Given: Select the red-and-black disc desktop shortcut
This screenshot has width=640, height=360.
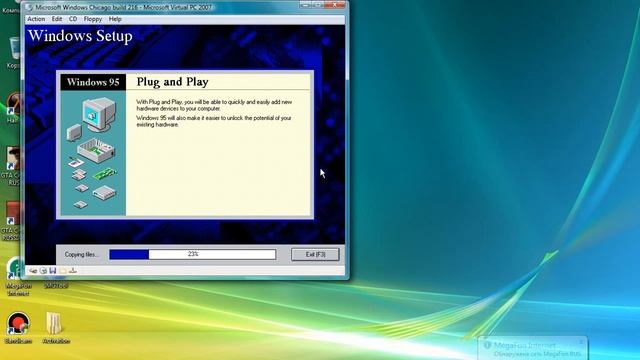Looking at the screenshot, I should tap(18, 327).
